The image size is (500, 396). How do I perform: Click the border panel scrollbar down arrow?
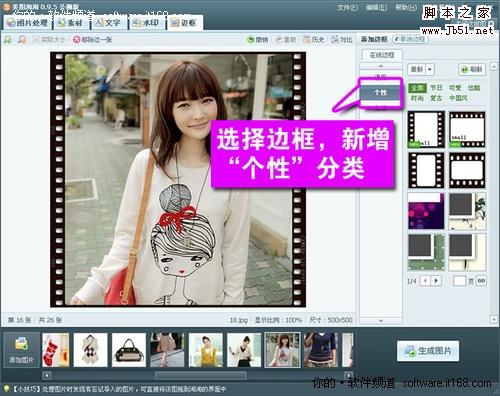click(494, 320)
